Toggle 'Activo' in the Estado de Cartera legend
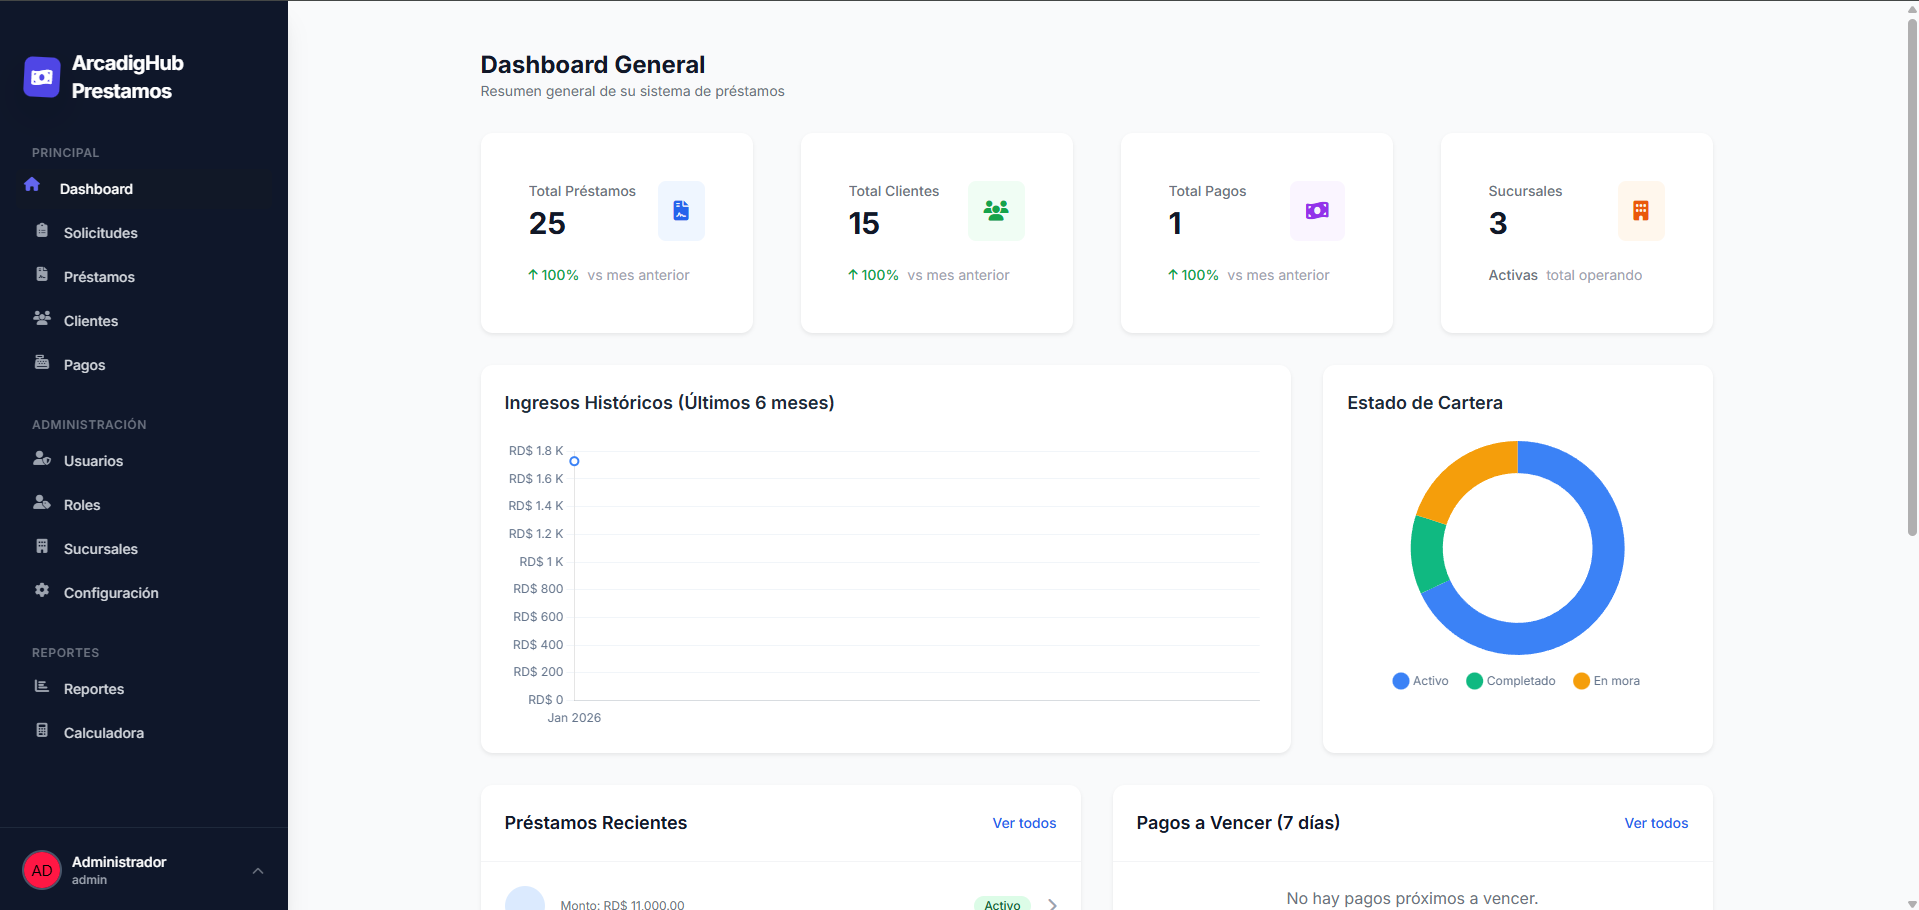The image size is (1919, 910). 1419,681
